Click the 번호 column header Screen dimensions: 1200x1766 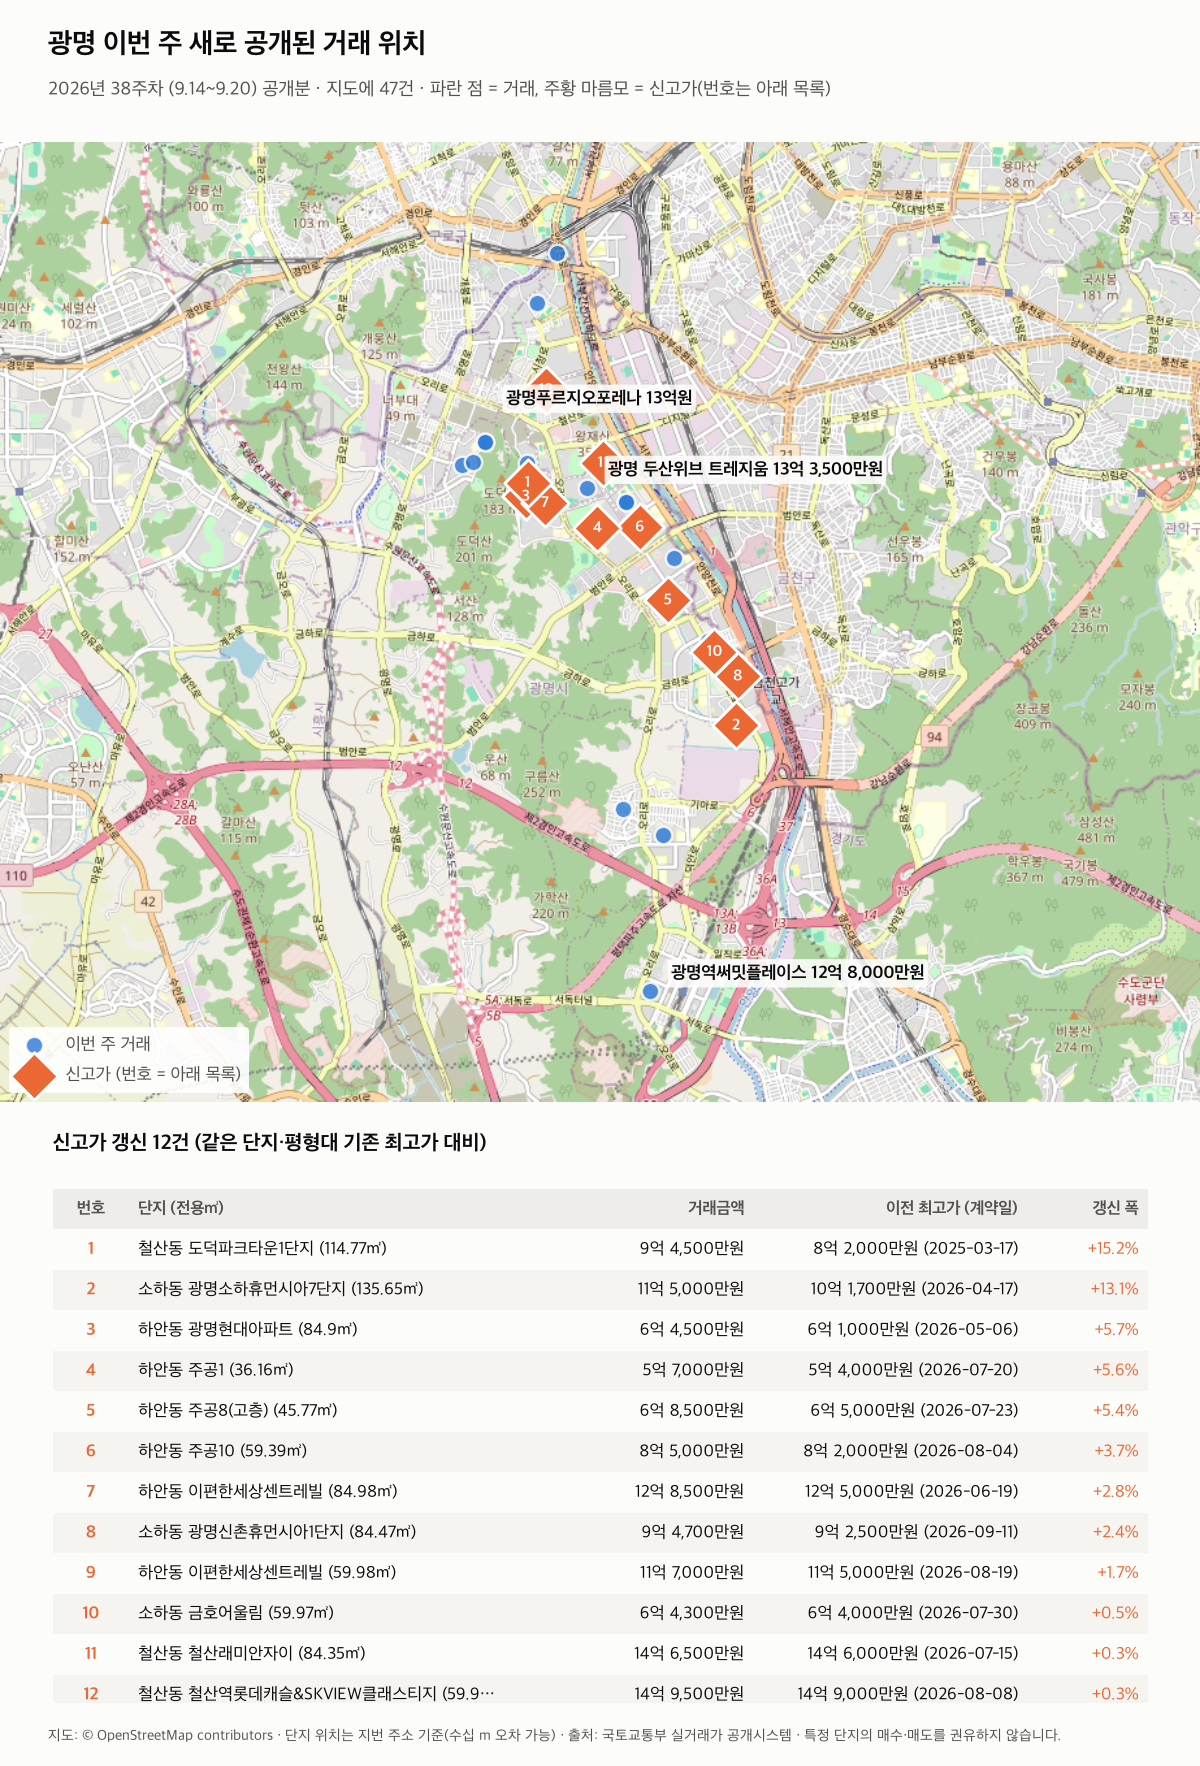(91, 1208)
